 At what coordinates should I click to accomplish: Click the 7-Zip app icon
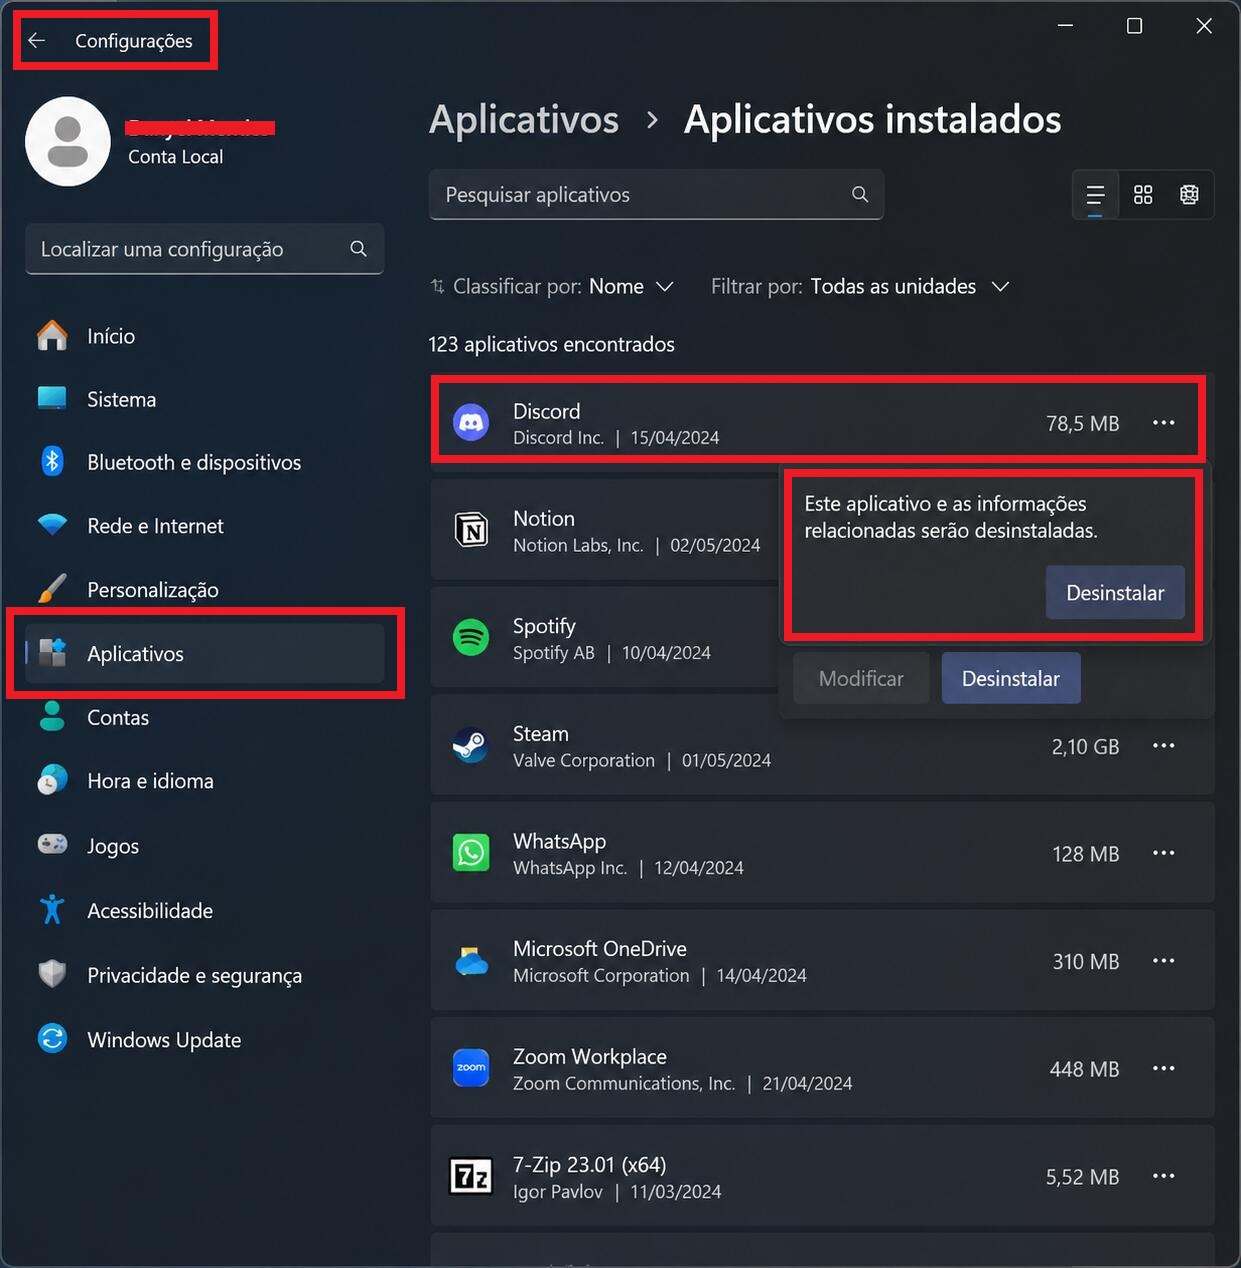click(471, 1176)
